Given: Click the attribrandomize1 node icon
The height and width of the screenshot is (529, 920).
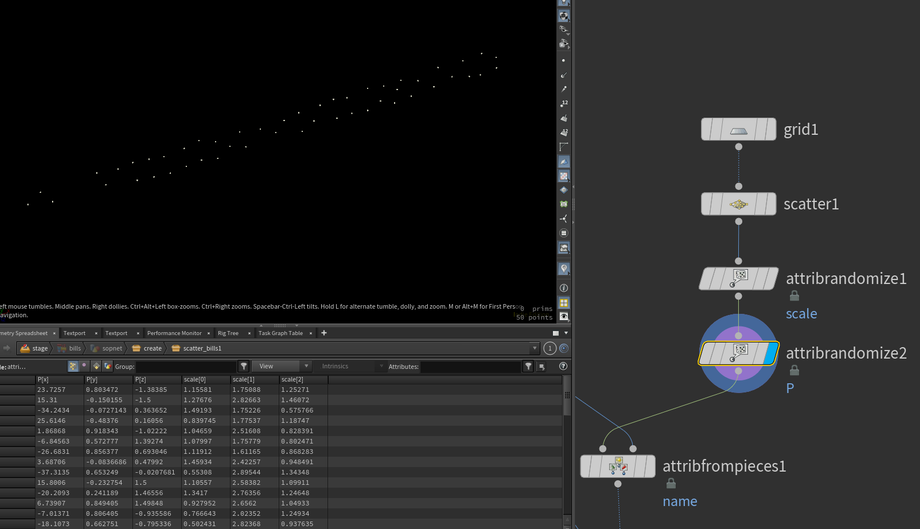Looking at the screenshot, I should (x=740, y=278).
